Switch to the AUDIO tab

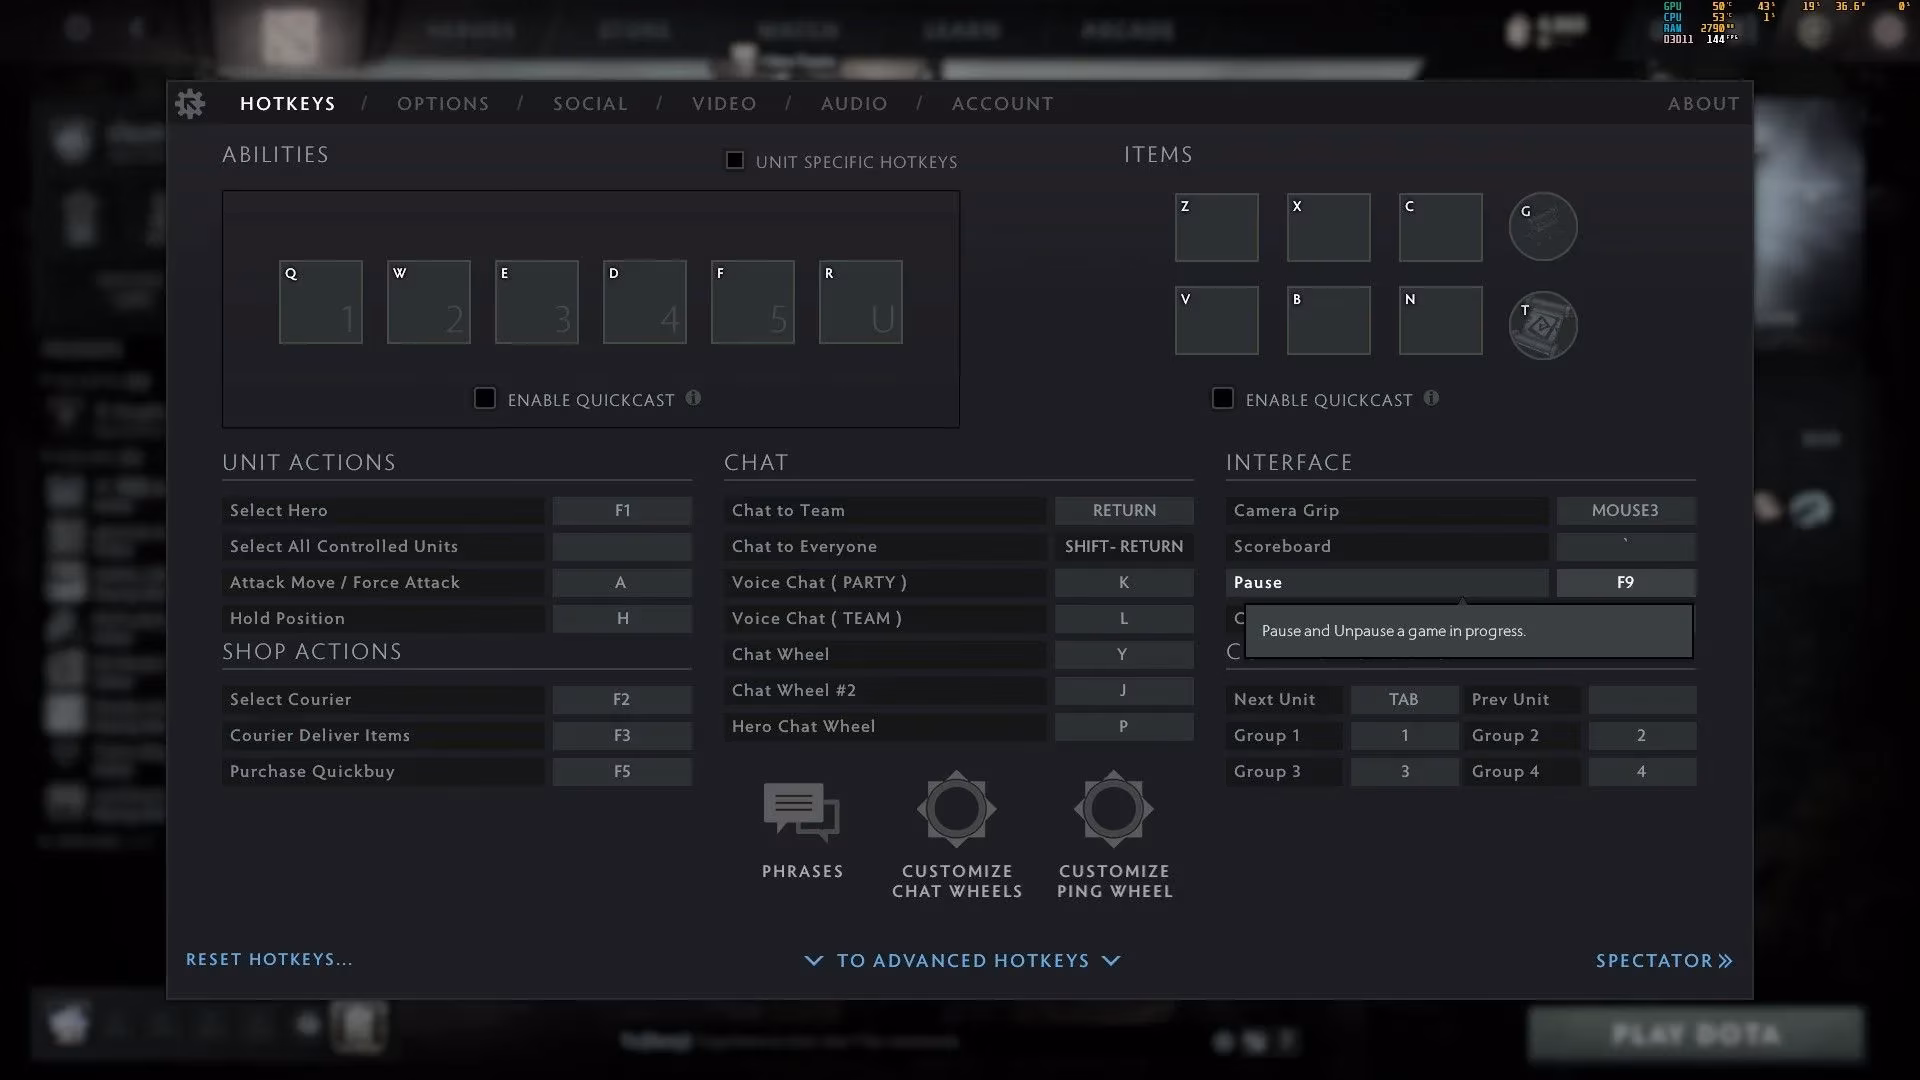pos(853,103)
